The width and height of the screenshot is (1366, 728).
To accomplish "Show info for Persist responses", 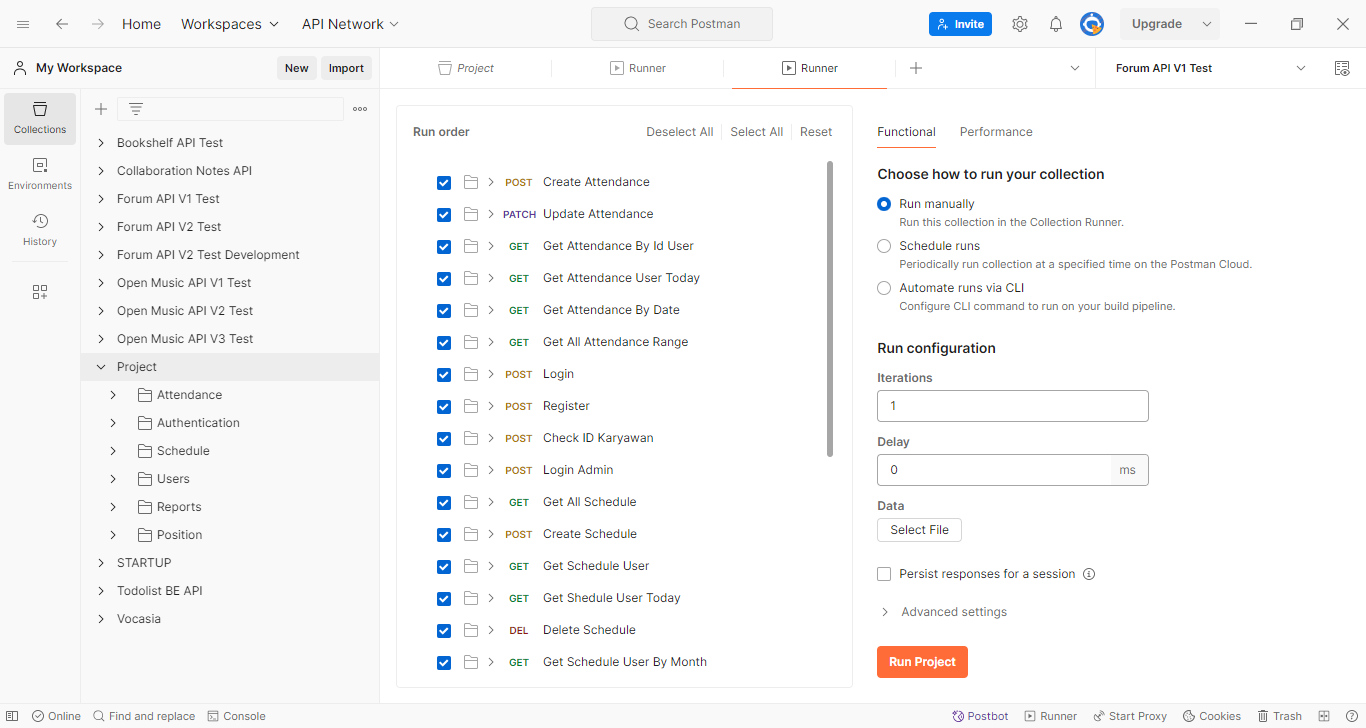I will pyautogui.click(x=1089, y=574).
